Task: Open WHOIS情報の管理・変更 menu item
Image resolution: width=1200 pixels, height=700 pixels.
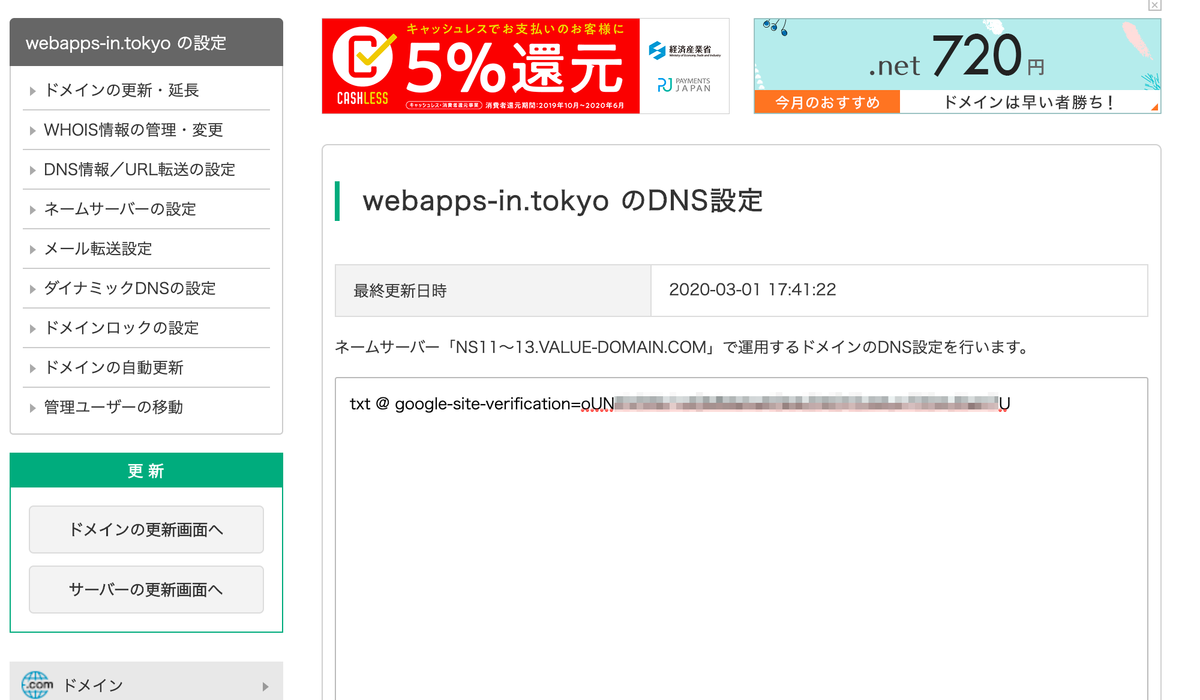Action: 146,130
